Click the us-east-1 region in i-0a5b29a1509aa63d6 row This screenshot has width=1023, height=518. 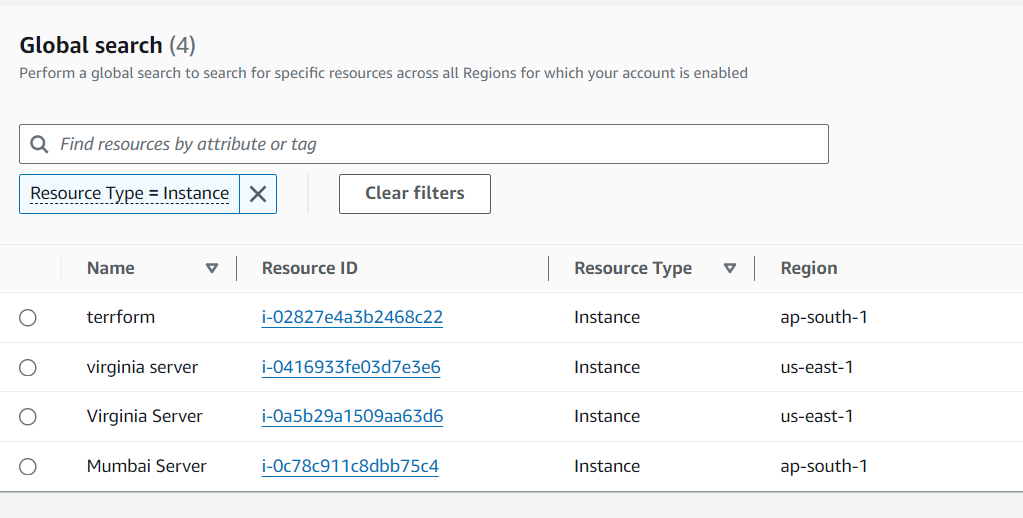pyautogui.click(x=817, y=416)
